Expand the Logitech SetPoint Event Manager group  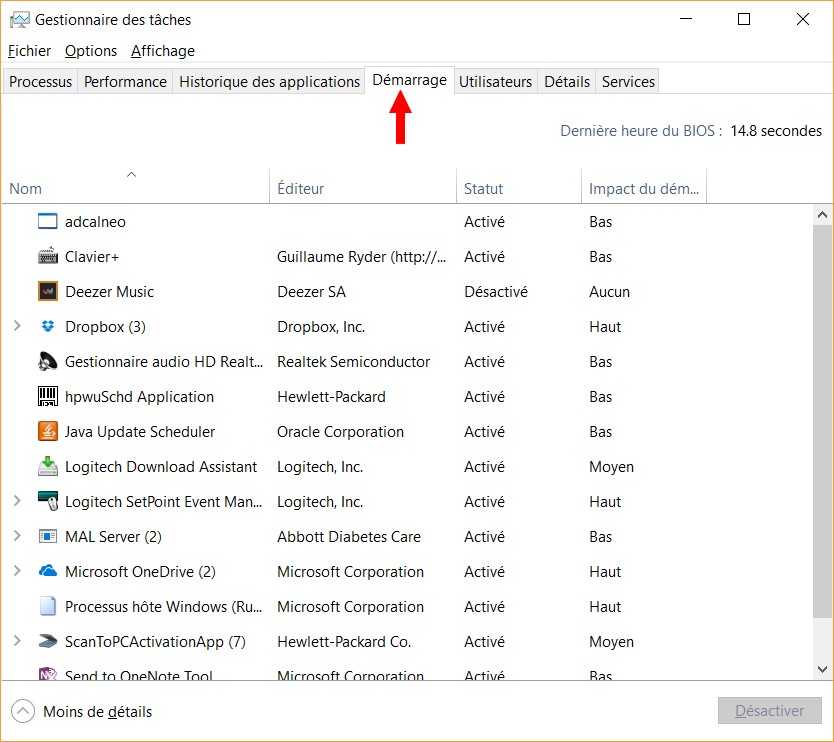(x=16, y=501)
